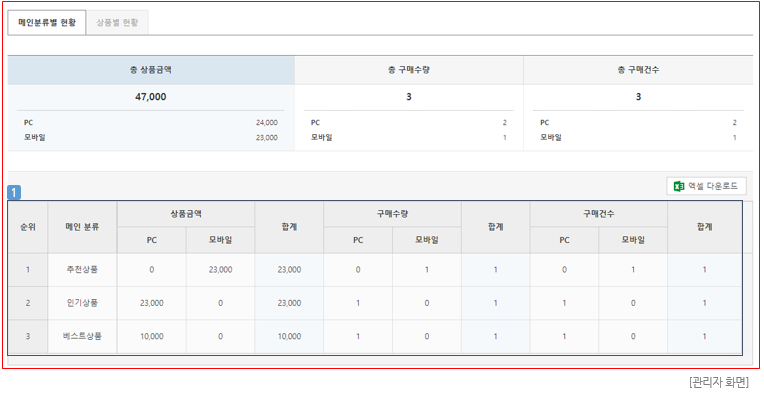This screenshot has height=395, width=764.
Task: Click 추천상품 mobile 구매건수 cell 1
Action: pos(633,269)
